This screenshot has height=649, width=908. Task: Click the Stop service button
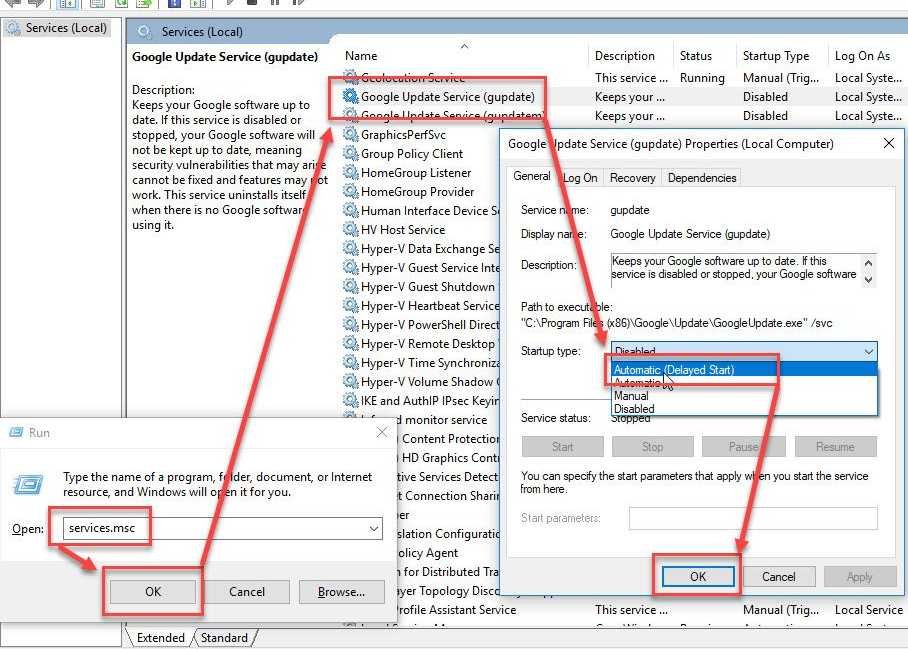click(652, 446)
